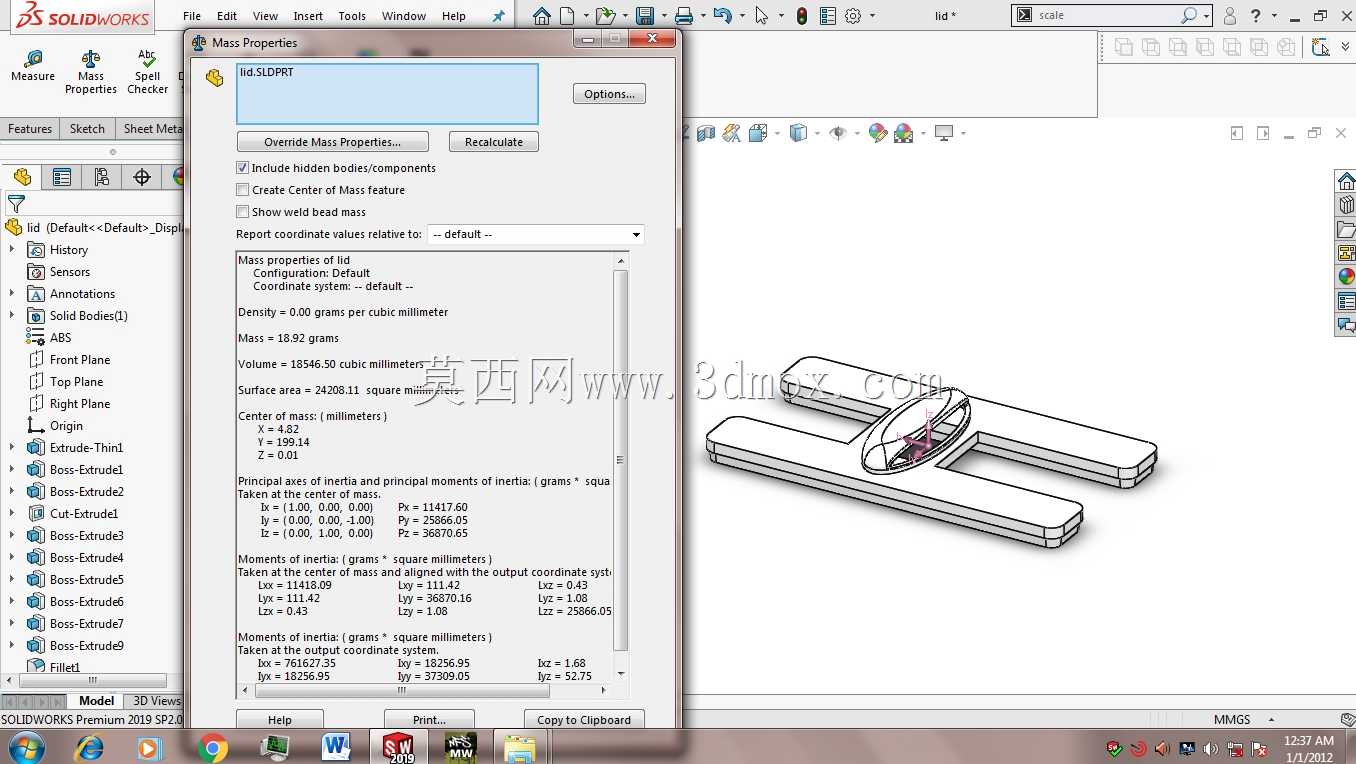Screen dimensions: 1356x764
Task: Undo the last action
Action: (723, 16)
